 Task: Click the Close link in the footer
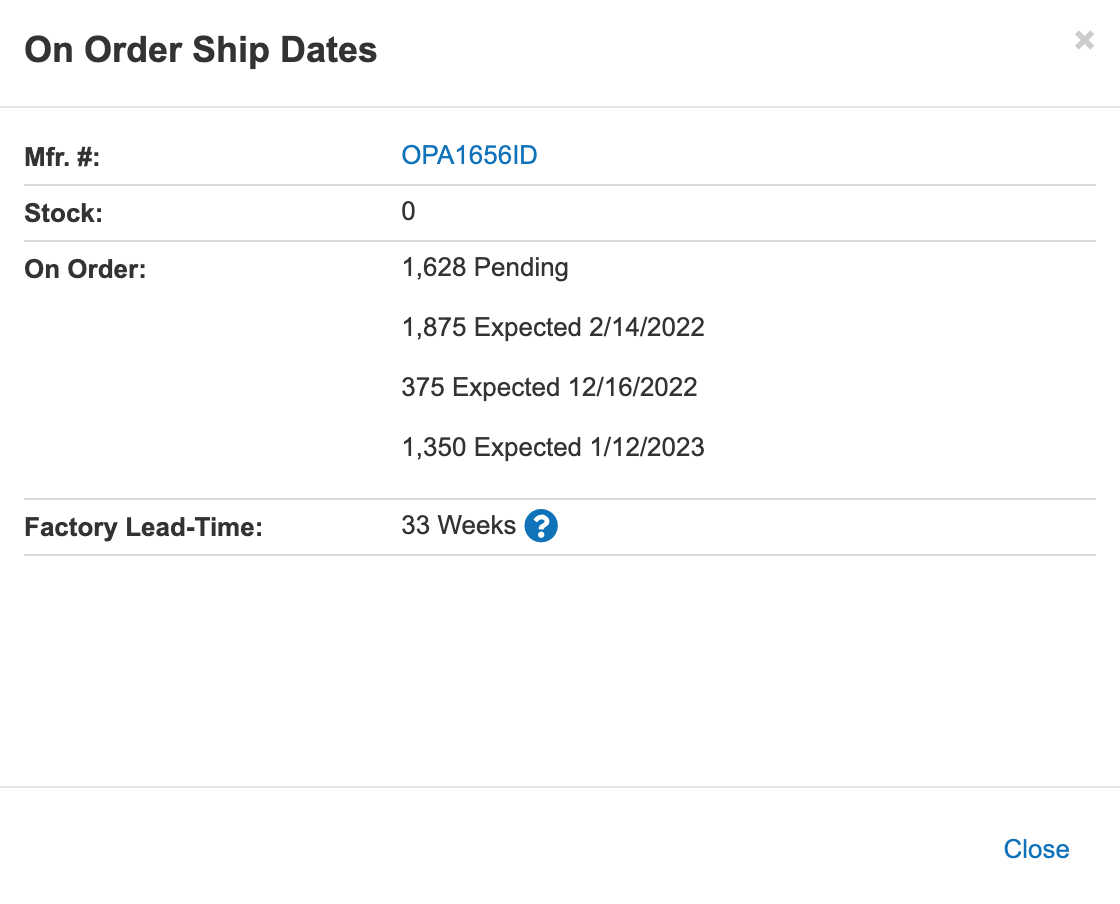pos(1036,849)
